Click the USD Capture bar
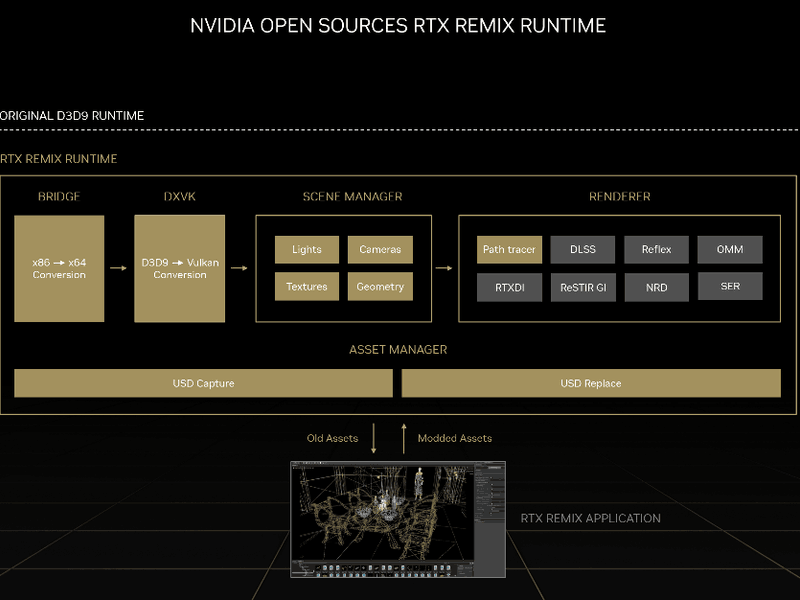Viewport: 800px width, 600px height. (204, 383)
